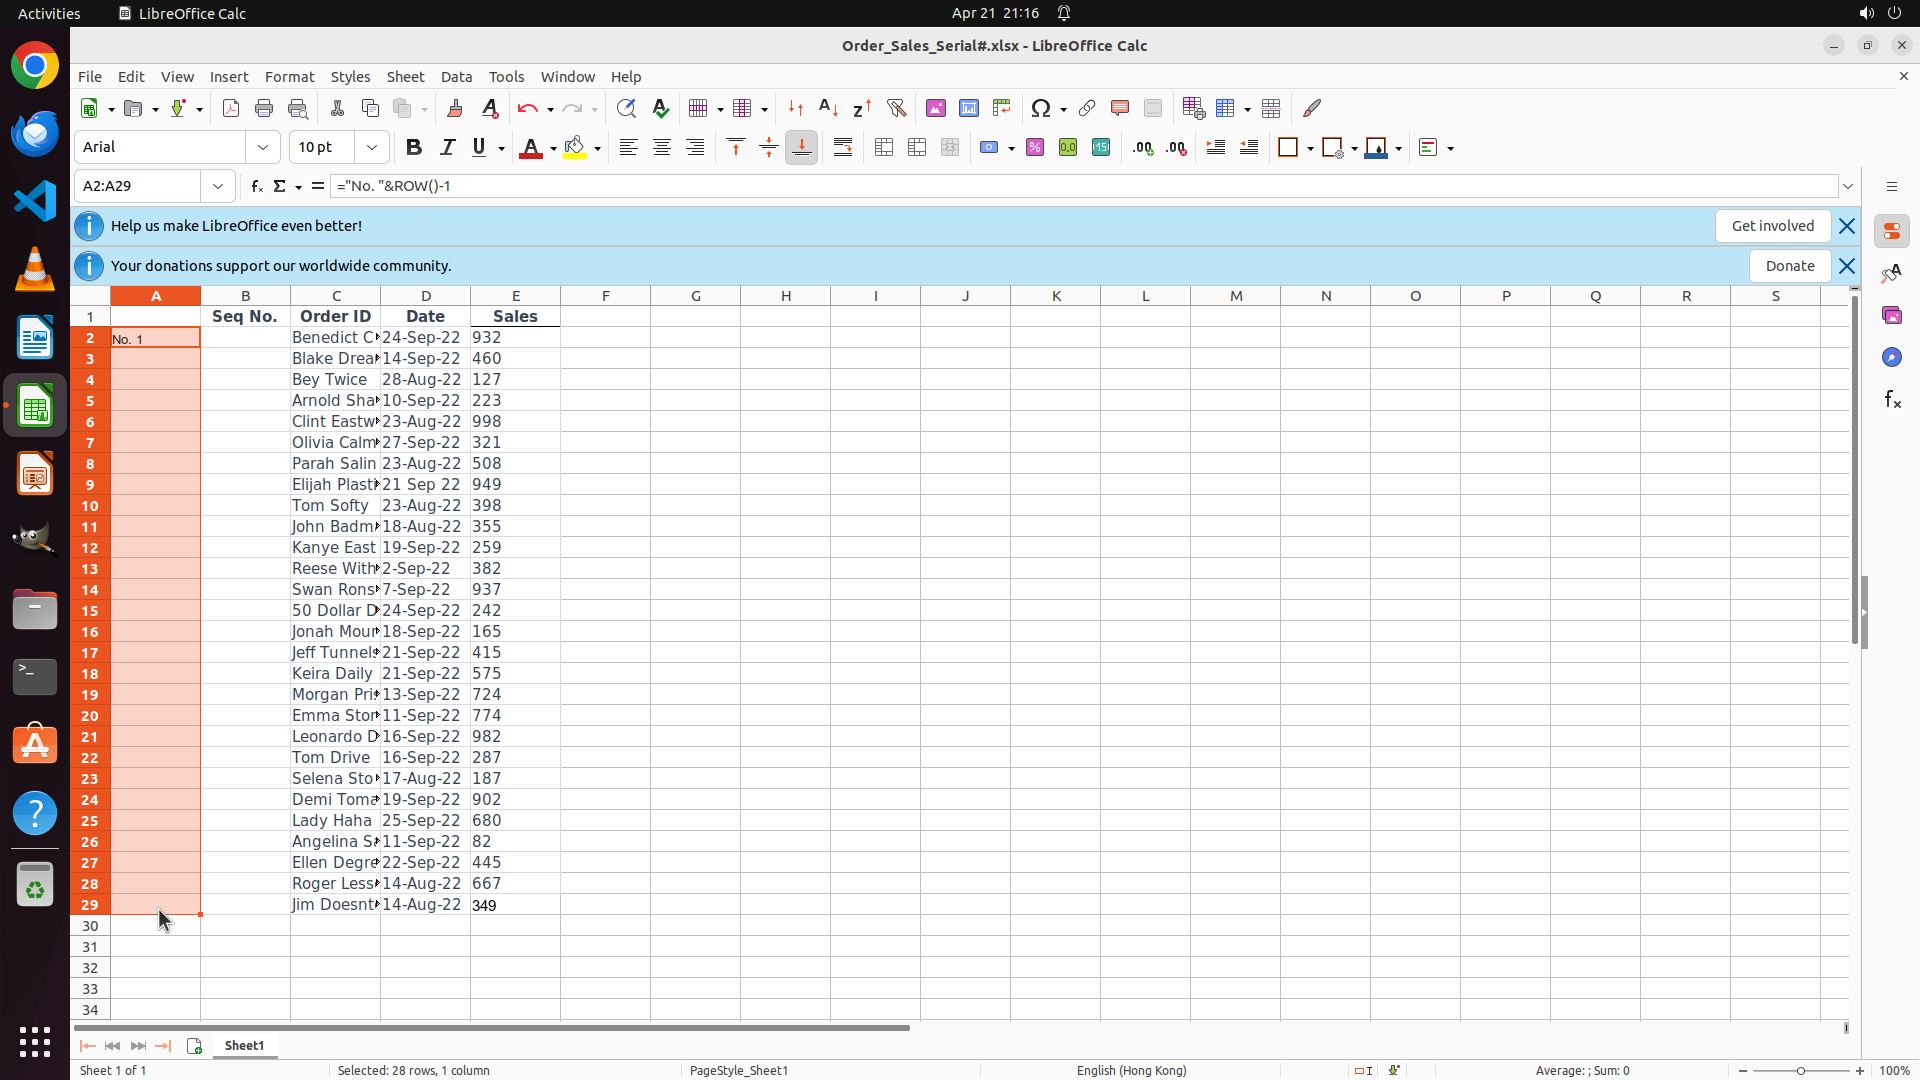Click the Get involved button
The image size is (1920, 1080).
1772,226
